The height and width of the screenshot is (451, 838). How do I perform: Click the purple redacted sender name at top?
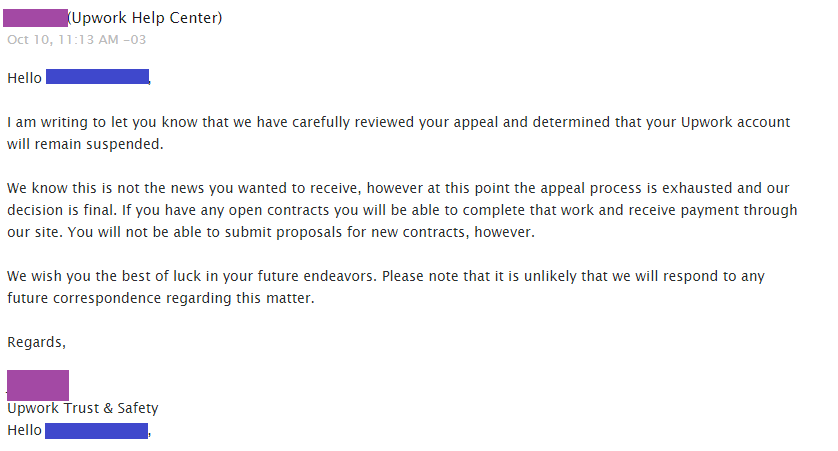[36, 18]
